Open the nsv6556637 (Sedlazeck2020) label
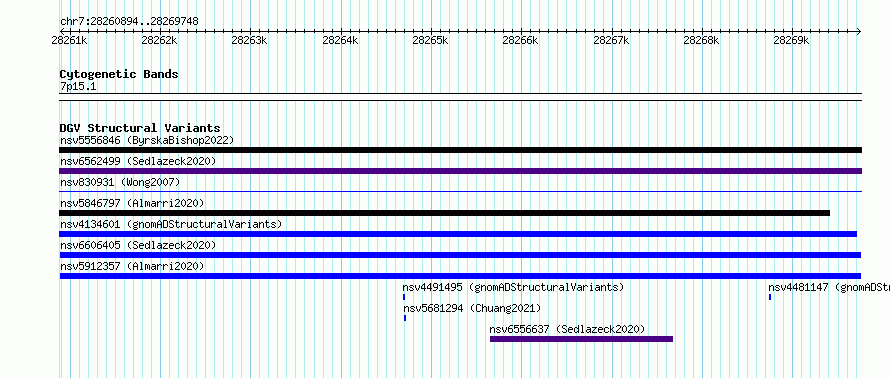 coord(568,329)
